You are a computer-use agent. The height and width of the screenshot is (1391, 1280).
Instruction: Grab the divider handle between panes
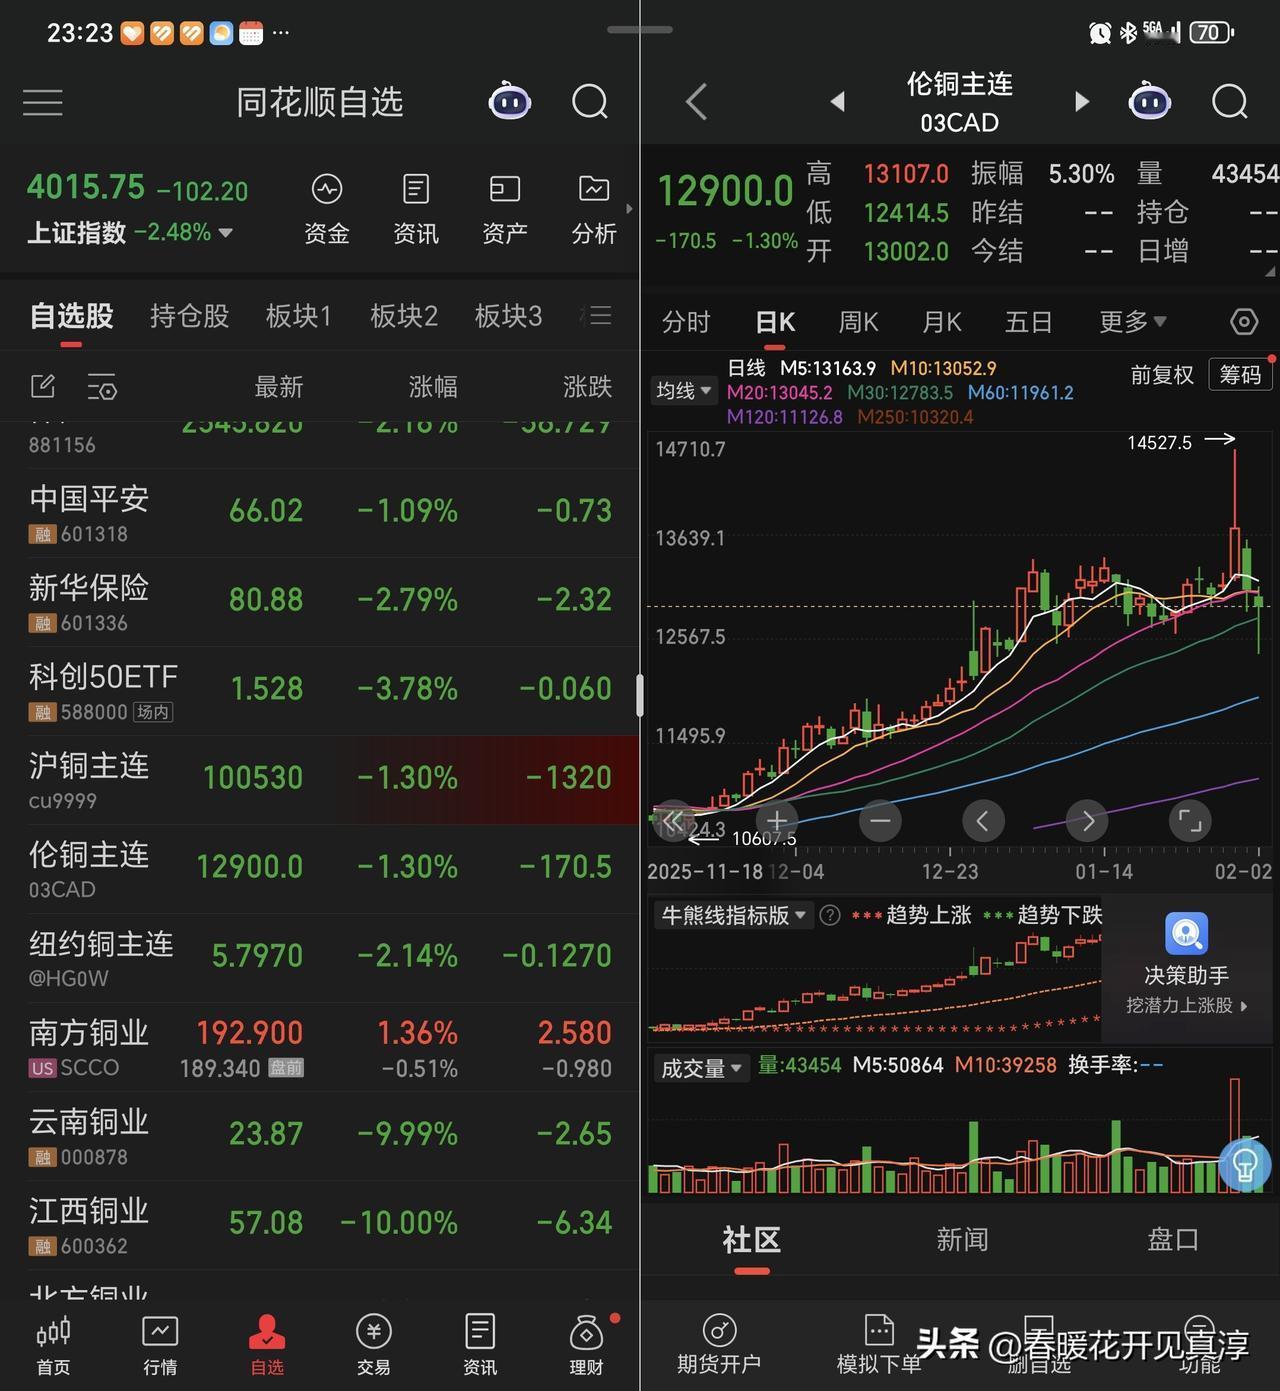pos(639,696)
